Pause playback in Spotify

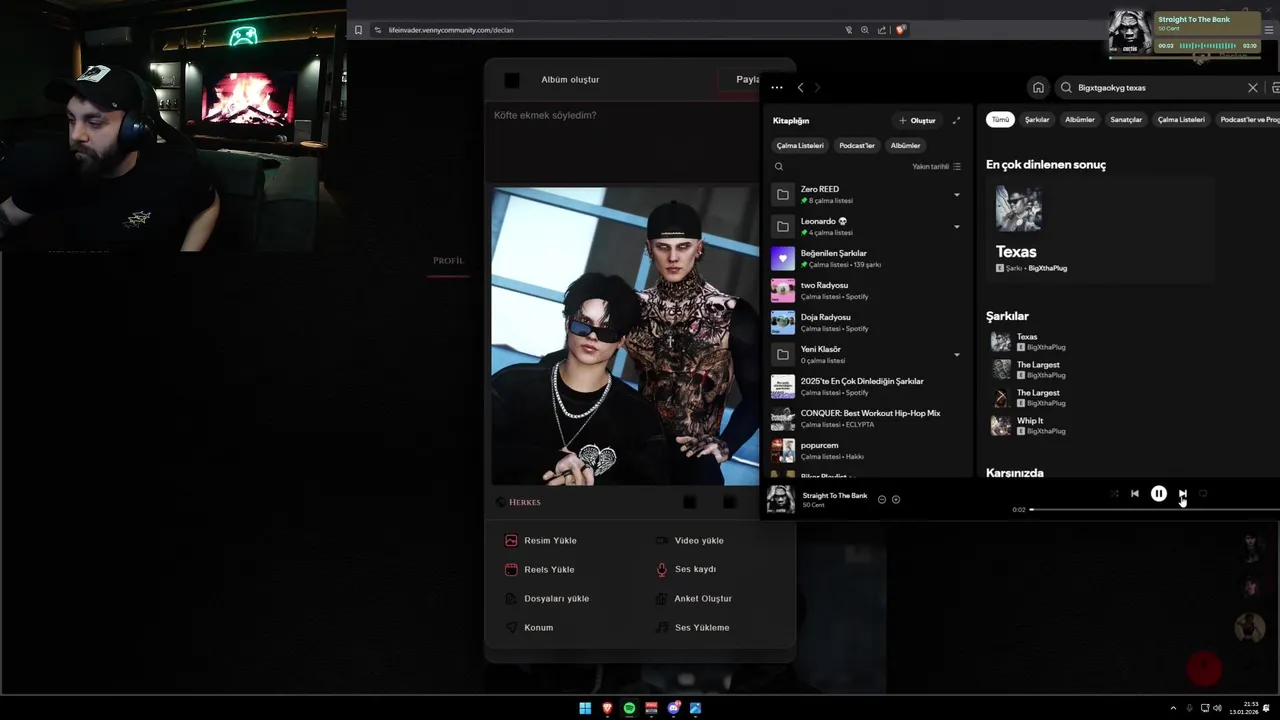point(1158,493)
